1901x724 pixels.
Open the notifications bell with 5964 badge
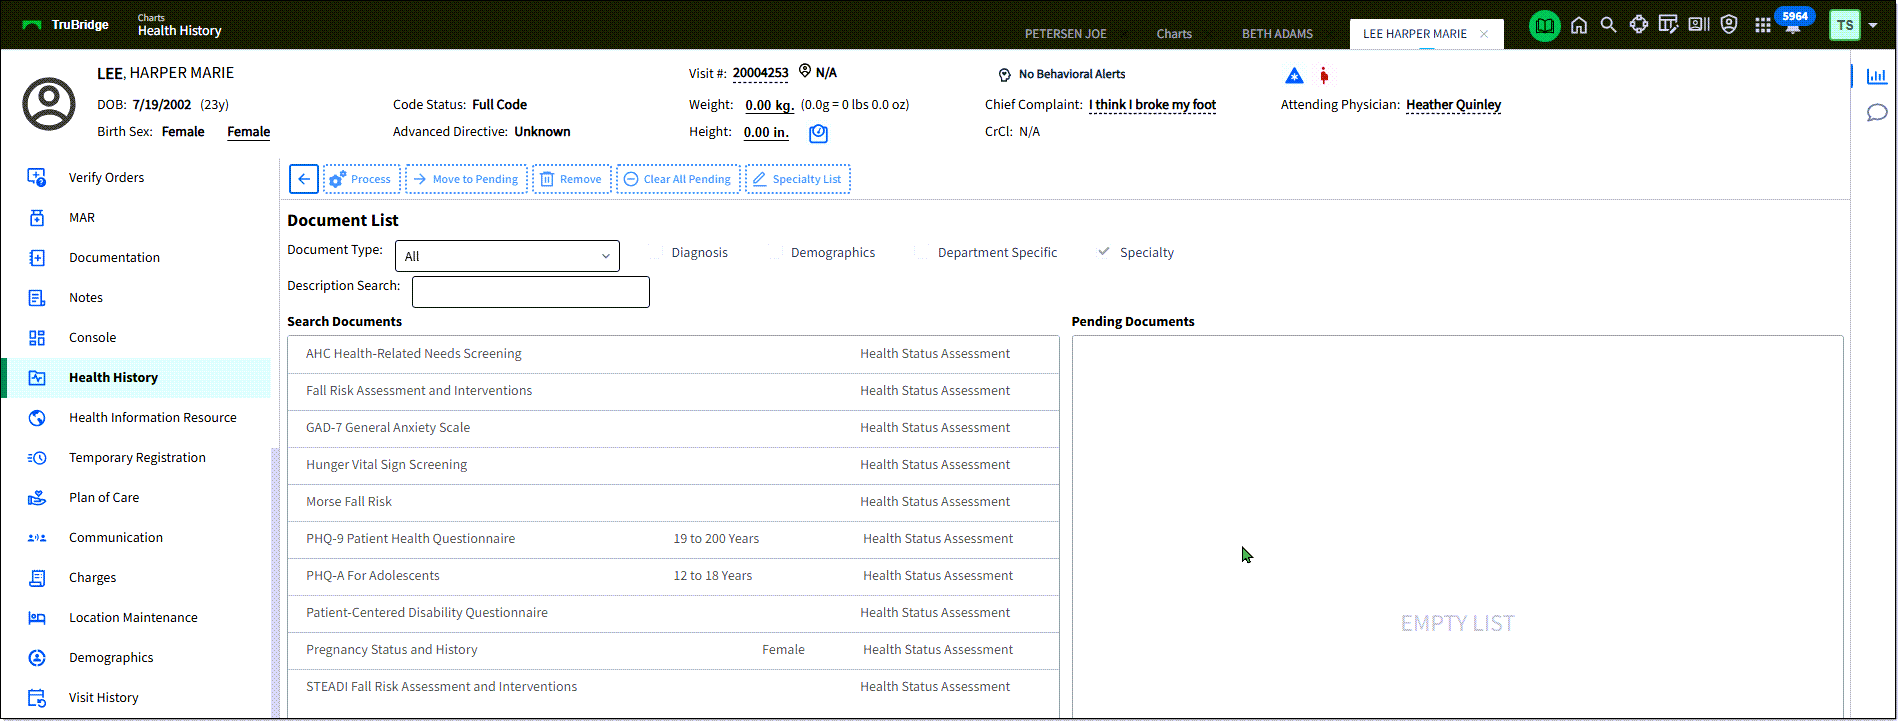(x=1793, y=26)
